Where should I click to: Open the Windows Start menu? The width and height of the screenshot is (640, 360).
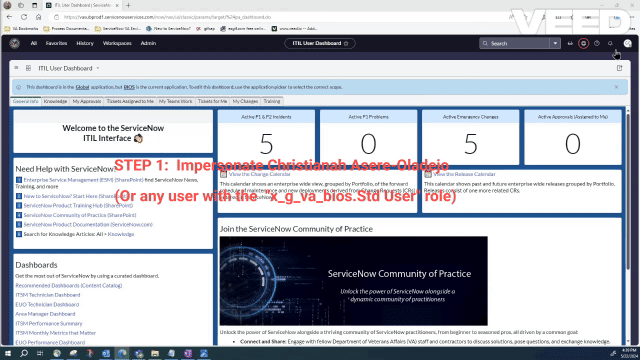point(8,353)
